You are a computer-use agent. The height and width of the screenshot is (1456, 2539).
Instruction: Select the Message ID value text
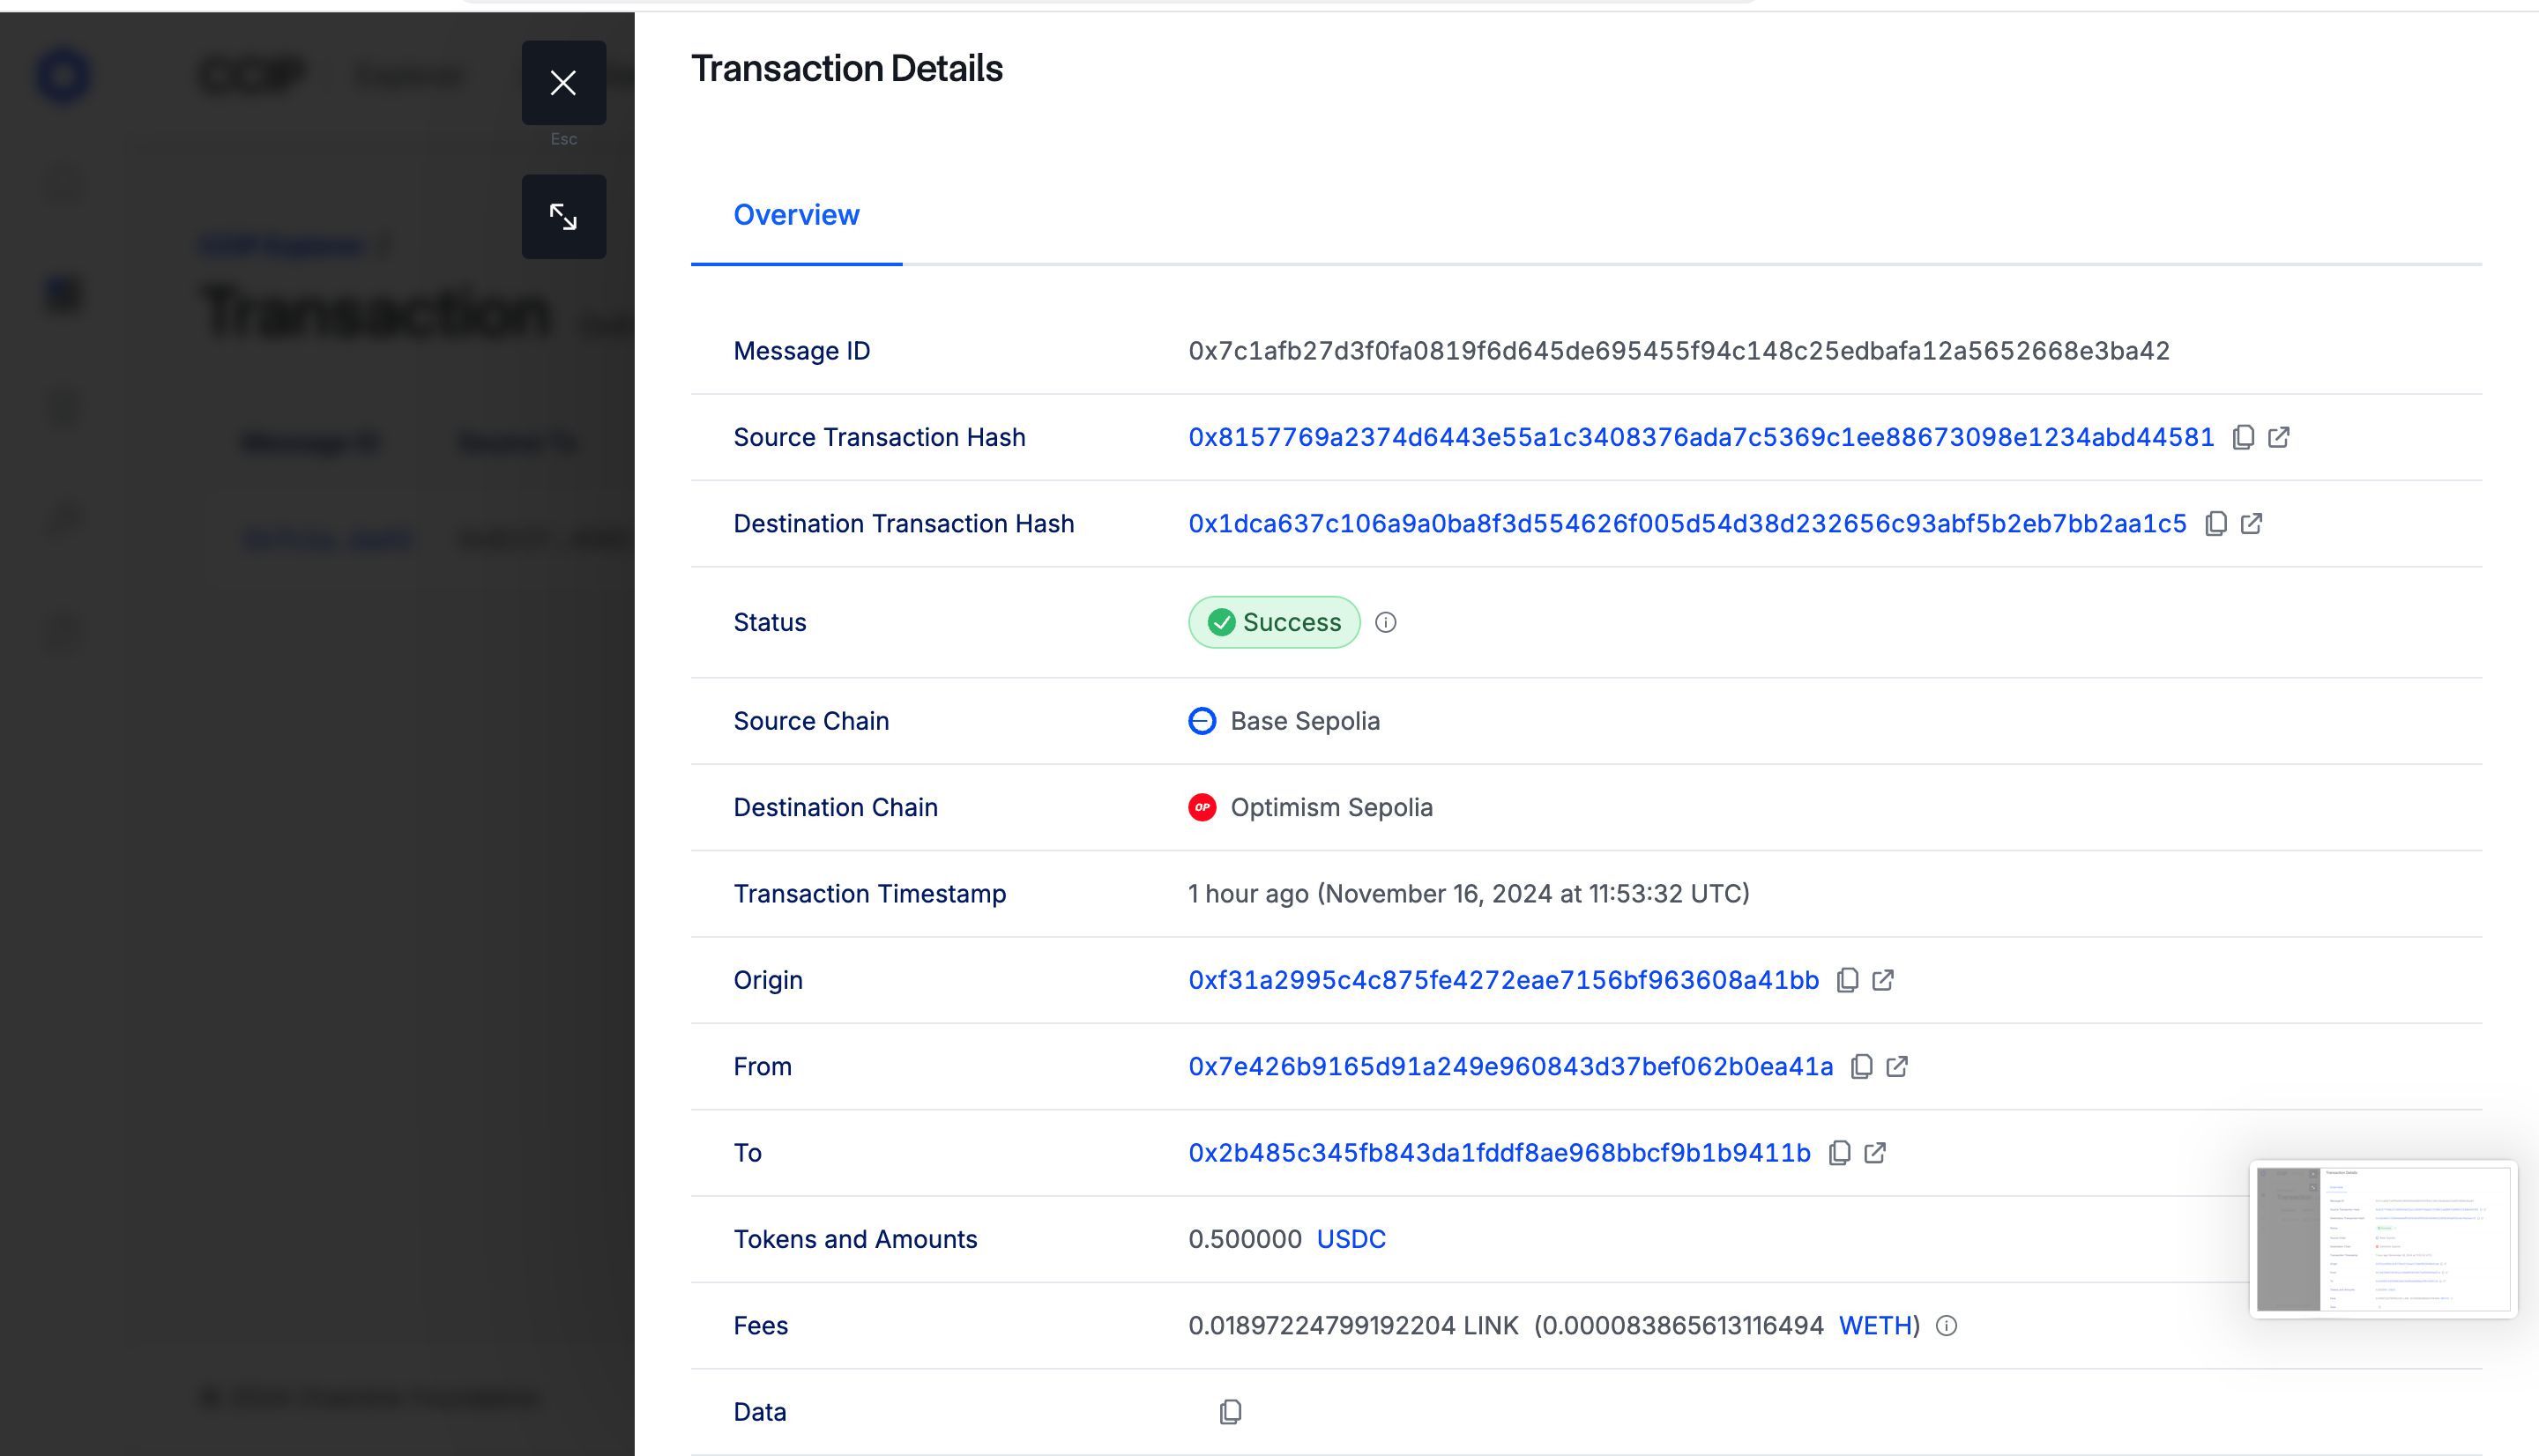(1678, 351)
